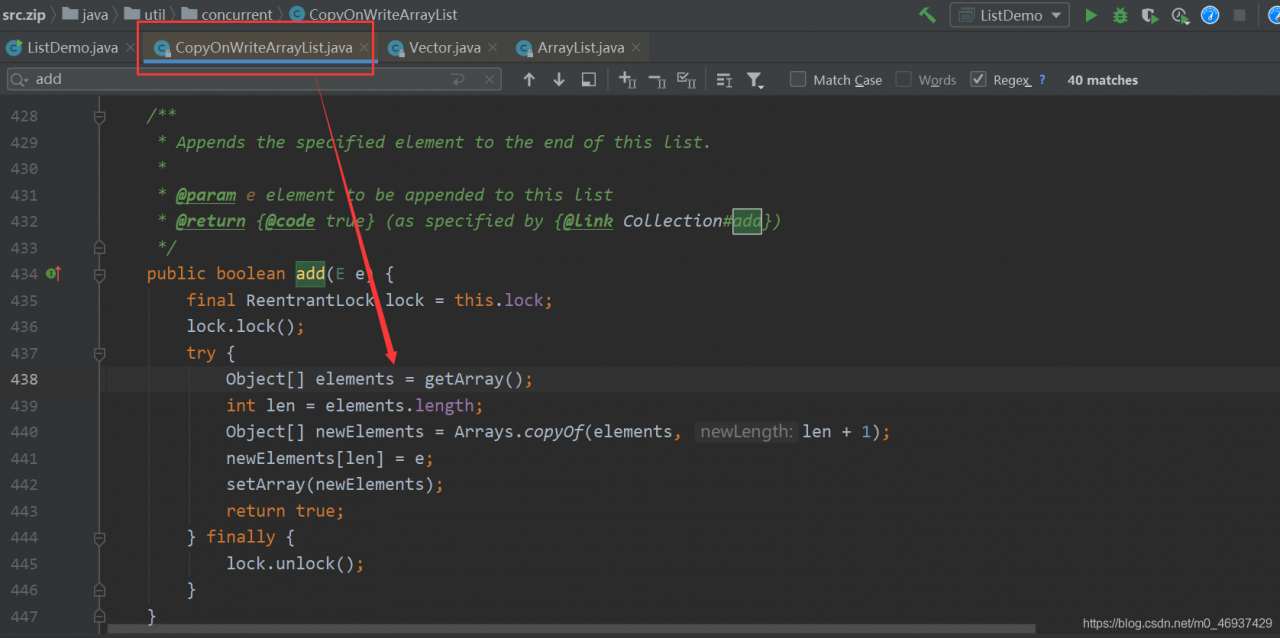Click CopyOnWriteArrayList class breadcrumb

pos(373,15)
